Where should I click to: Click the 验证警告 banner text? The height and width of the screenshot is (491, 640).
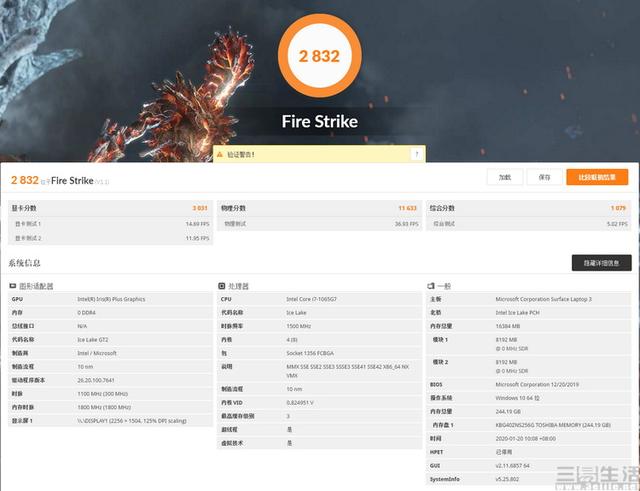(x=241, y=155)
